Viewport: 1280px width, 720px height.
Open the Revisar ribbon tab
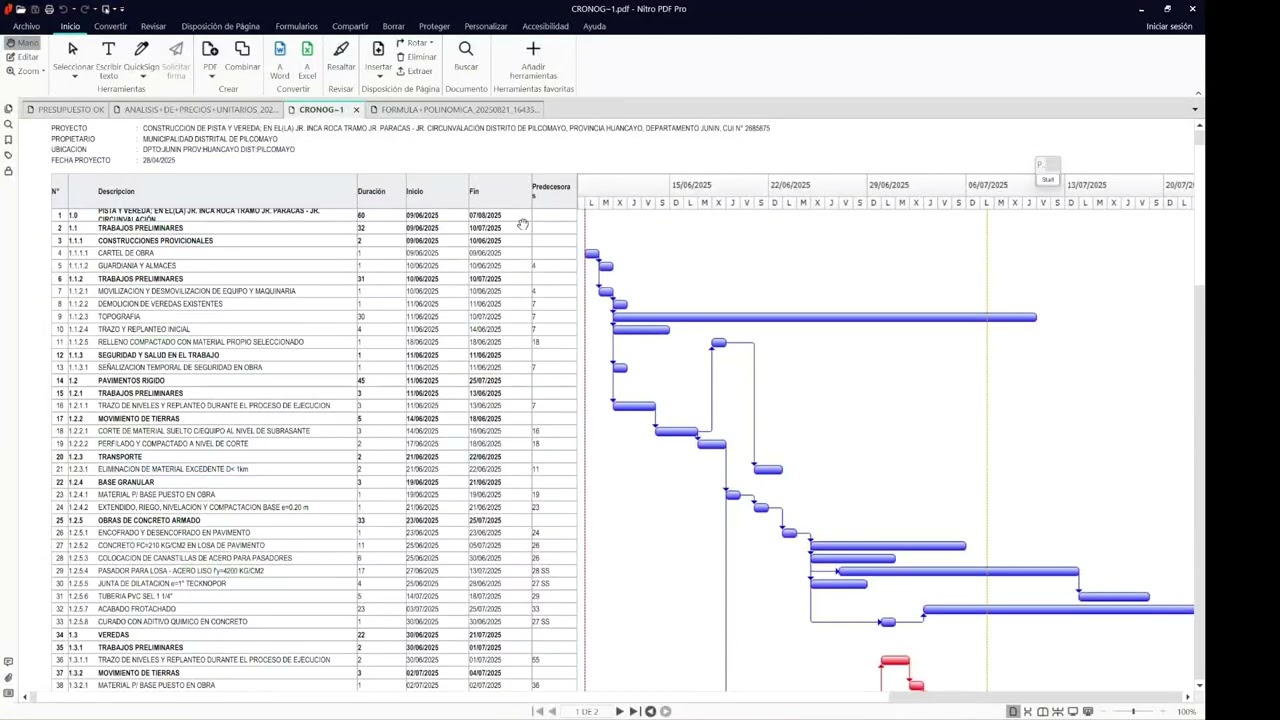pos(153,26)
